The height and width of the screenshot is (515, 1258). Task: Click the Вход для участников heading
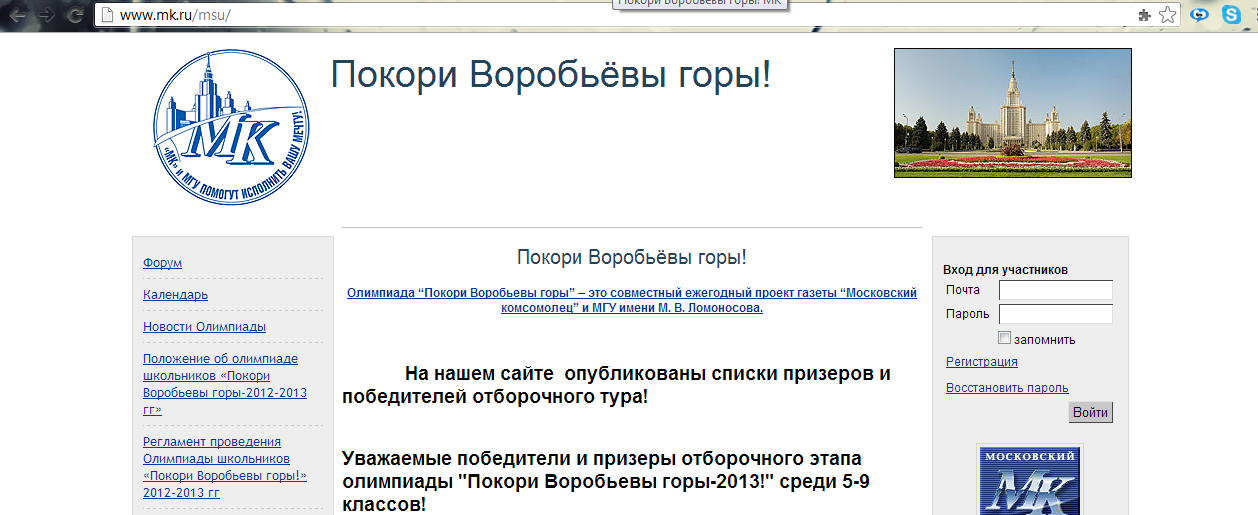coord(1005,270)
